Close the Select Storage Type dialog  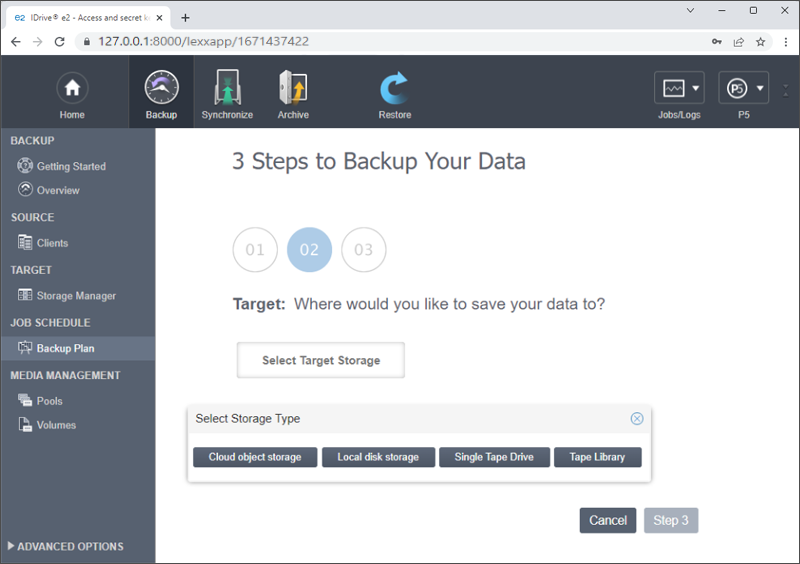(637, 419)
